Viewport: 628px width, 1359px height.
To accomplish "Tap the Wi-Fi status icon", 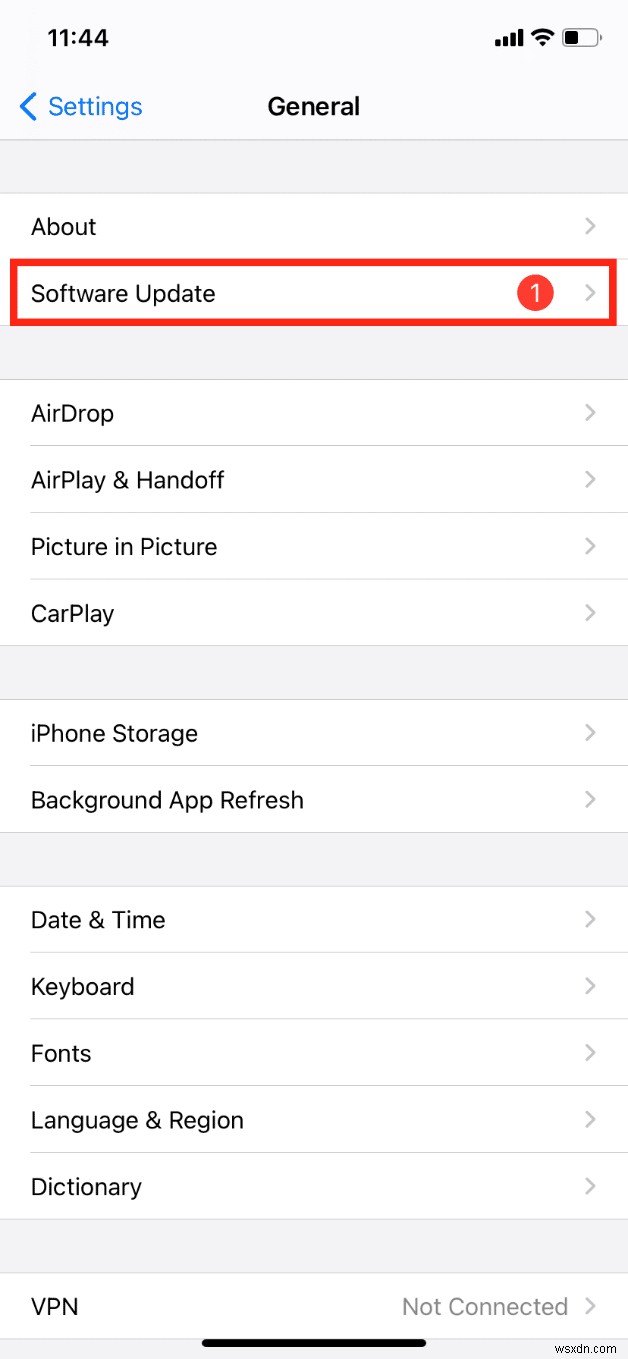I will (541, 37).
